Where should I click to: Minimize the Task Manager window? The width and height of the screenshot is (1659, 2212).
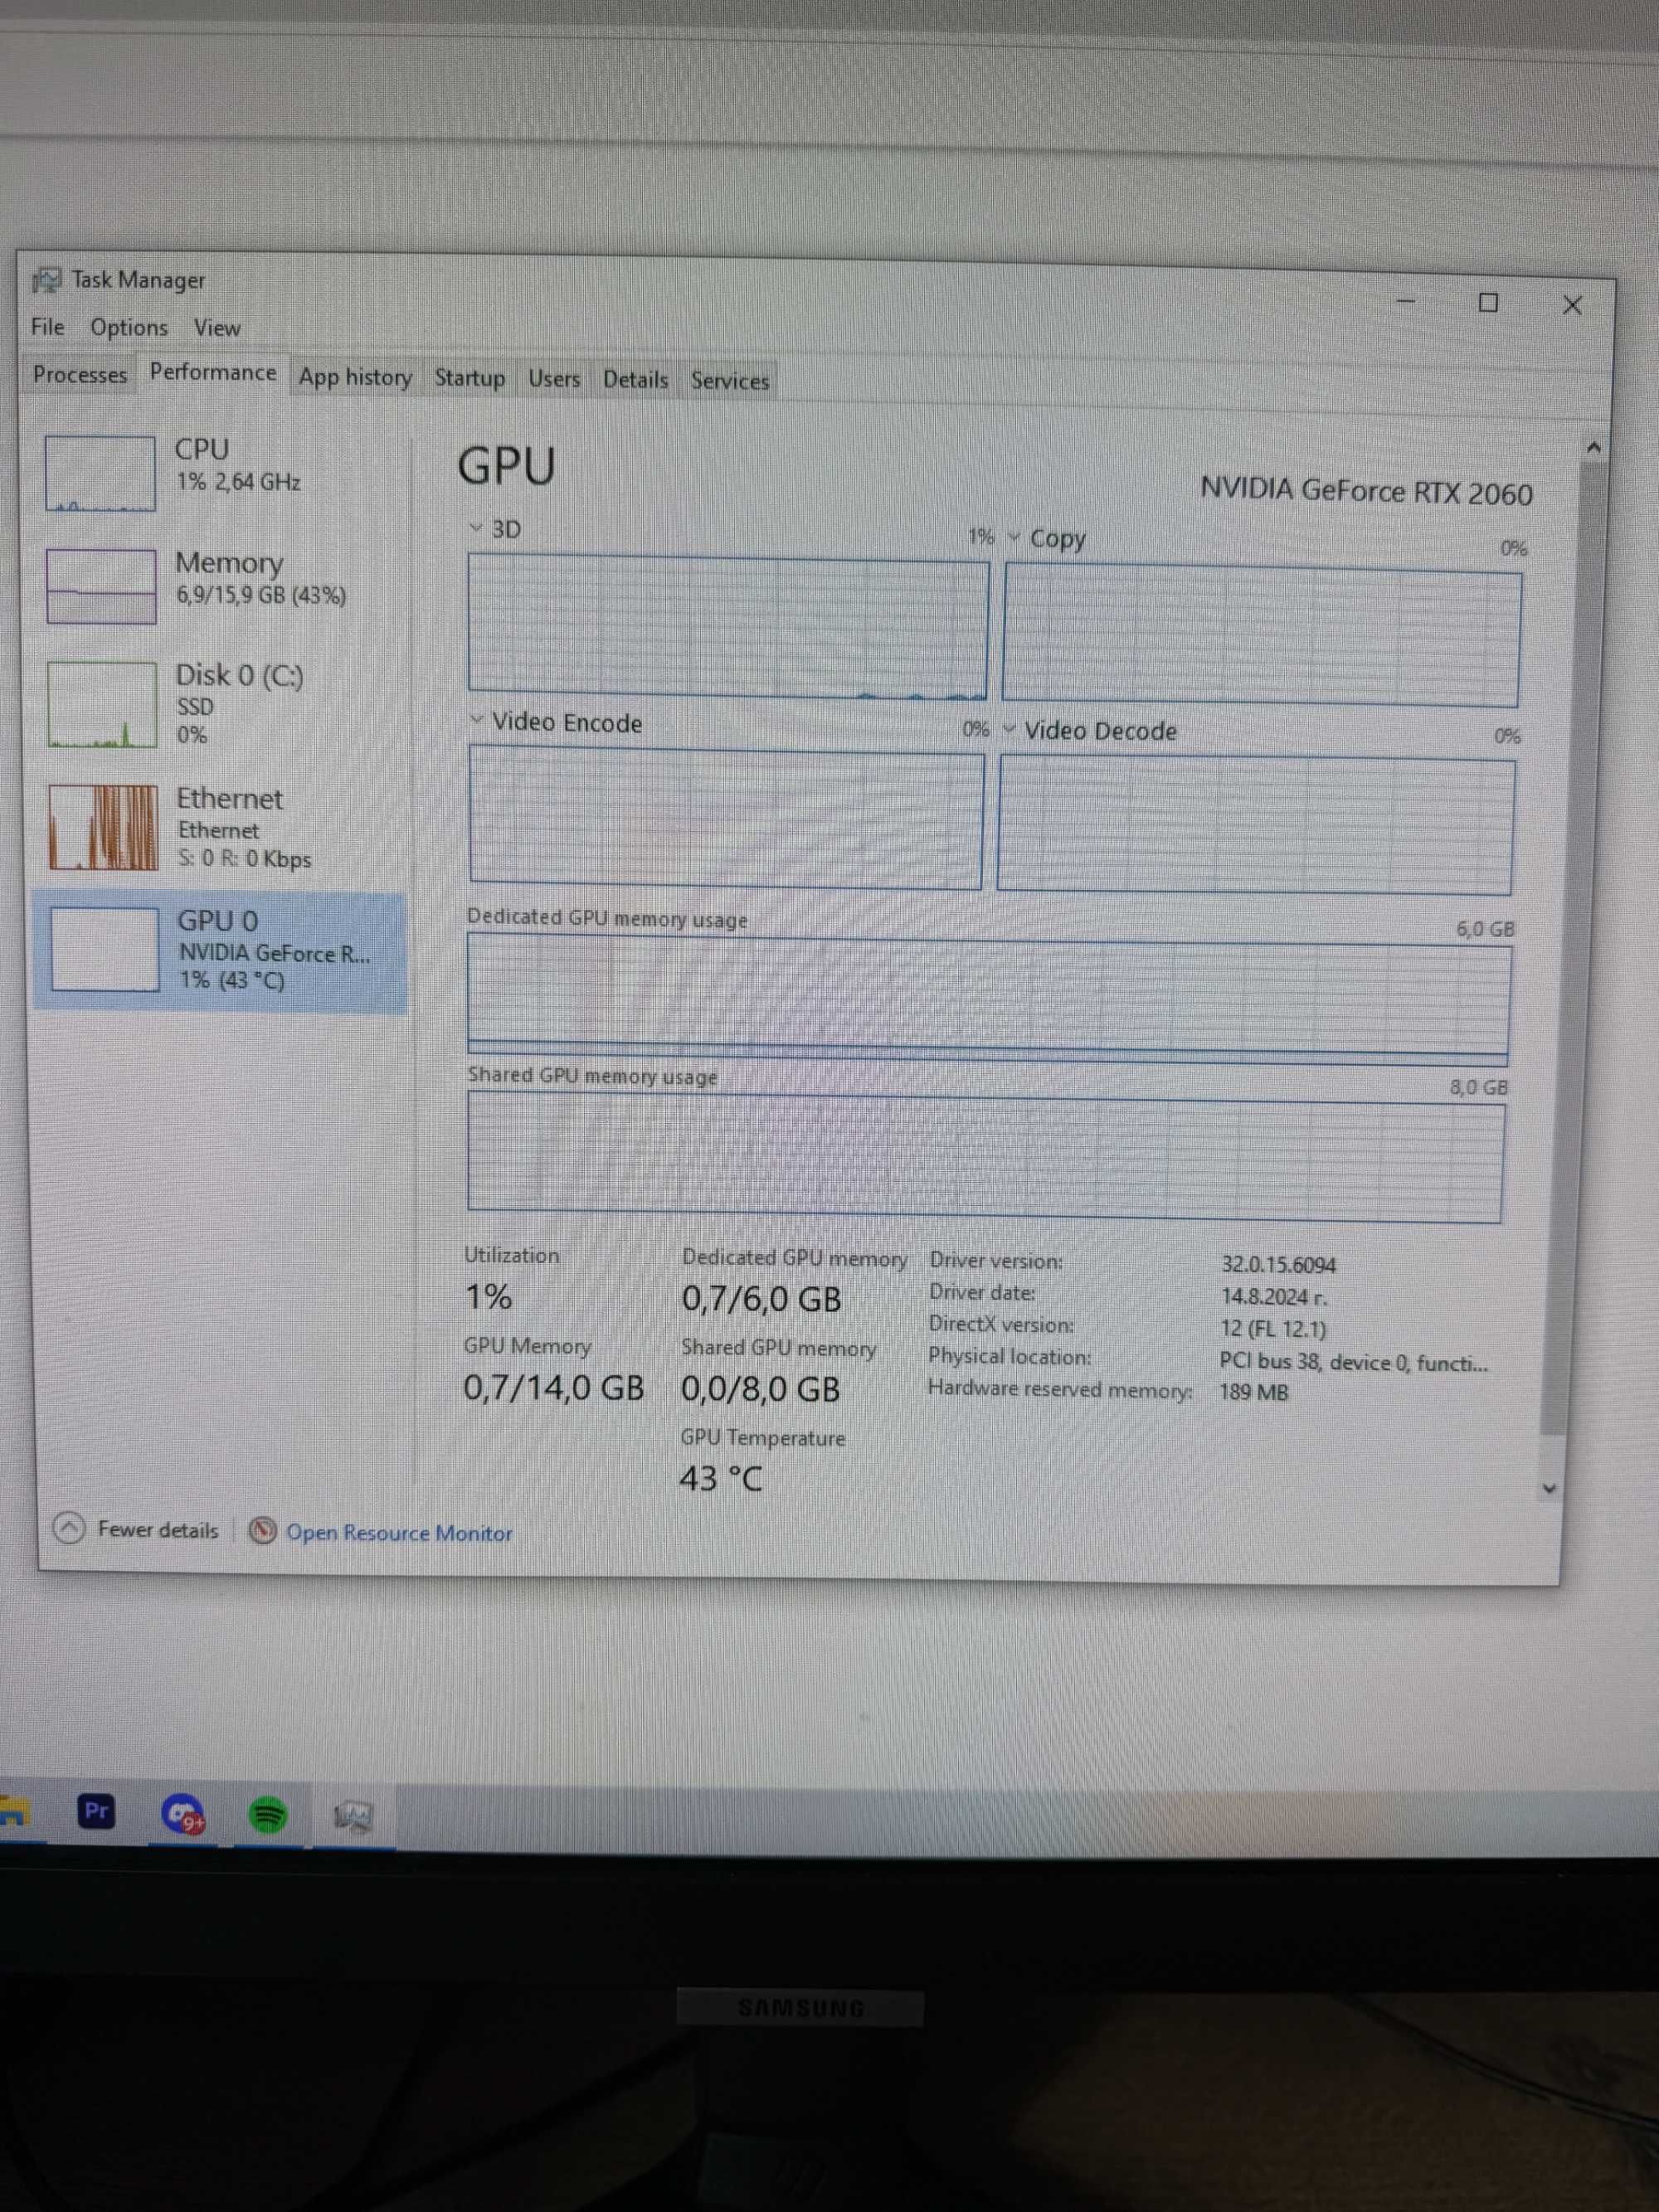1406,301
